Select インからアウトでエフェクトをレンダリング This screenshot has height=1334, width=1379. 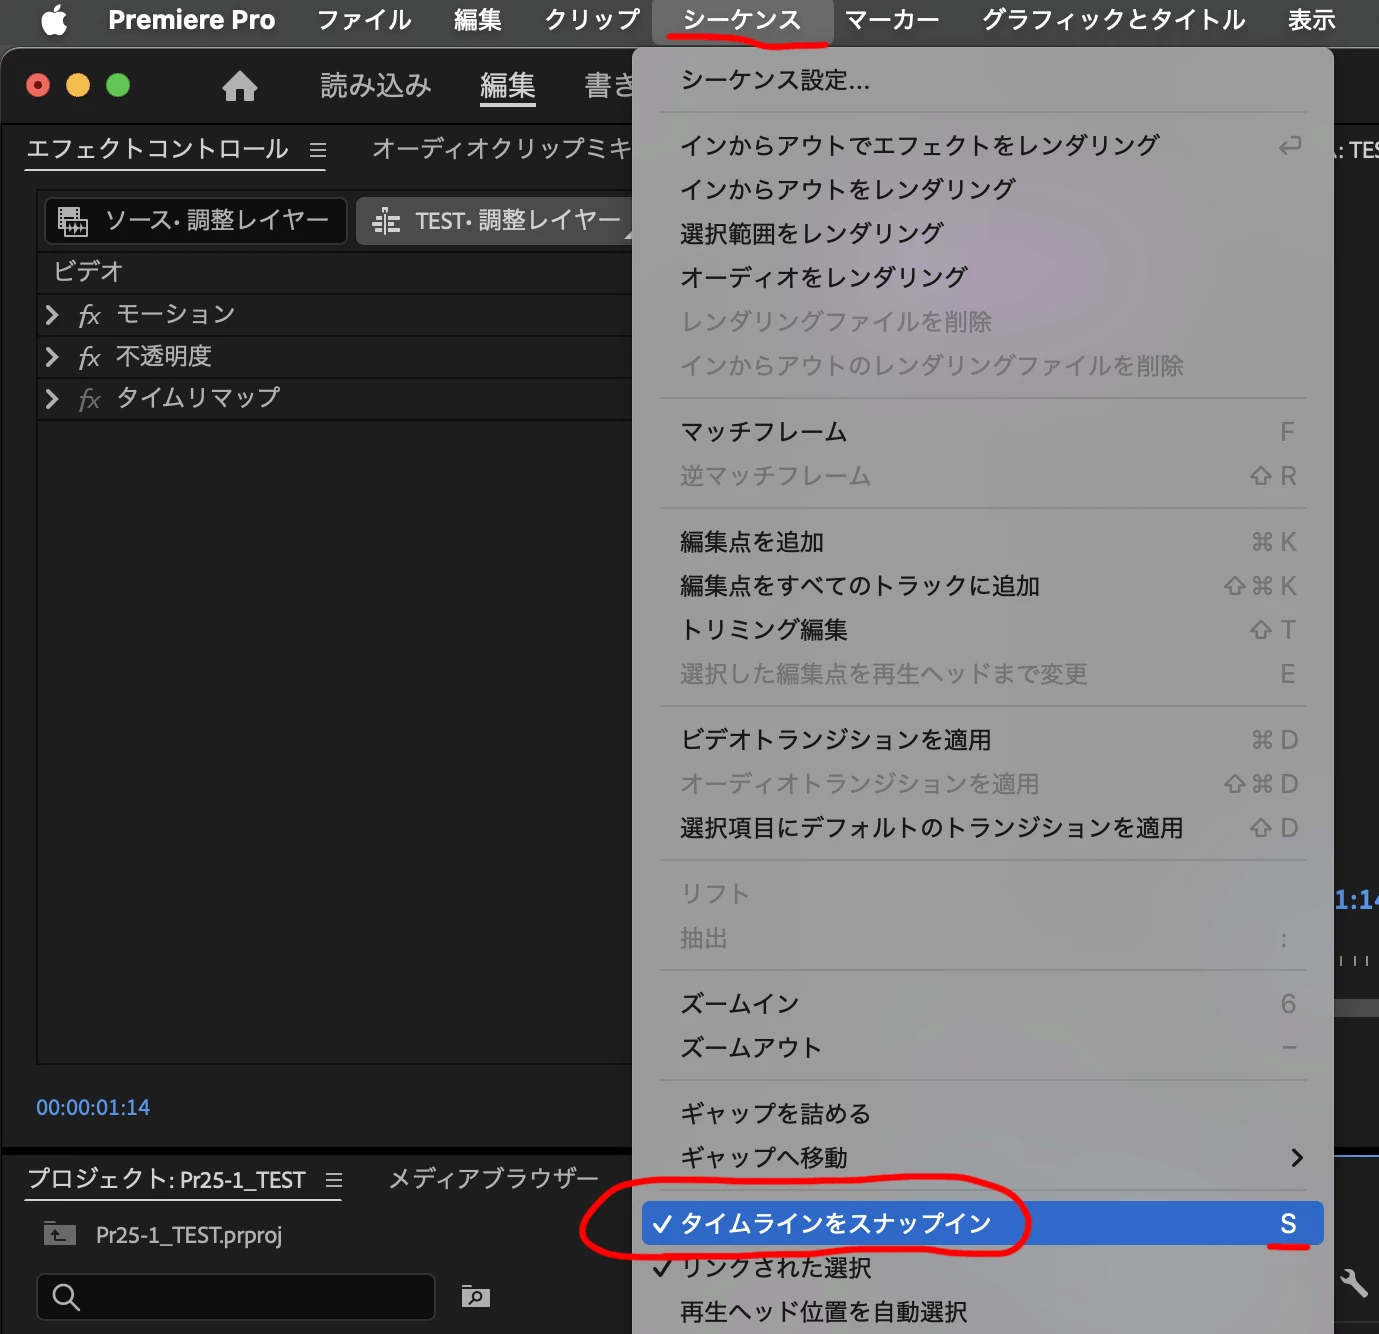coord(983,146)
